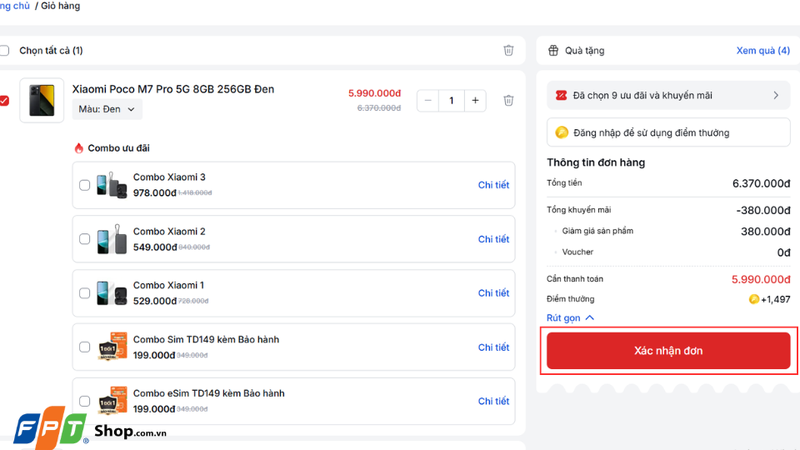Click the quantity field showing 1
Image resolution: width=800 pixels, height=450 pixels.
tap(452, 101)
